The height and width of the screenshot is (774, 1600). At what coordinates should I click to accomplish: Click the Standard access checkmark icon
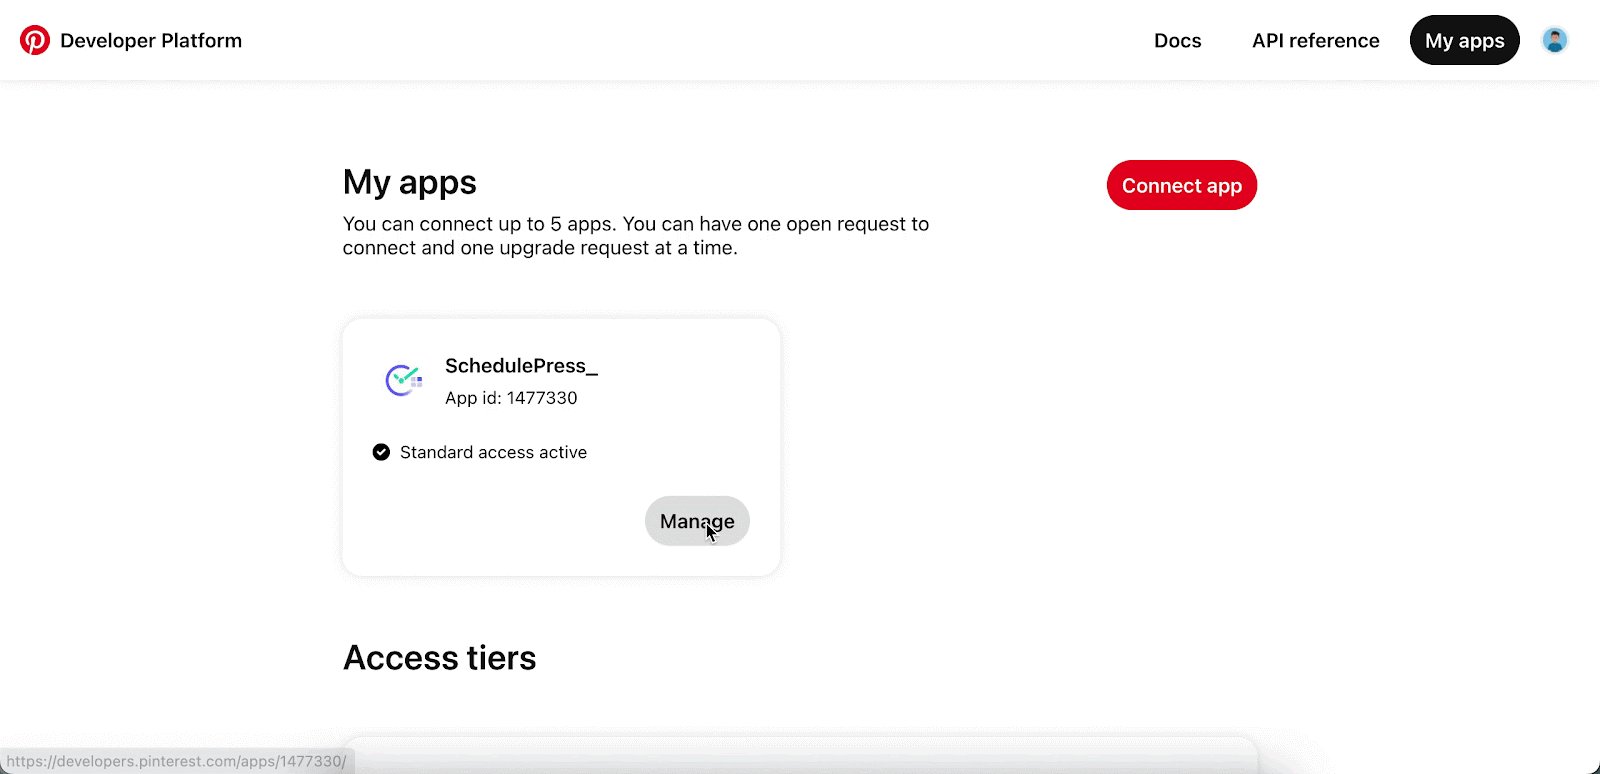[x=381, y=452]
